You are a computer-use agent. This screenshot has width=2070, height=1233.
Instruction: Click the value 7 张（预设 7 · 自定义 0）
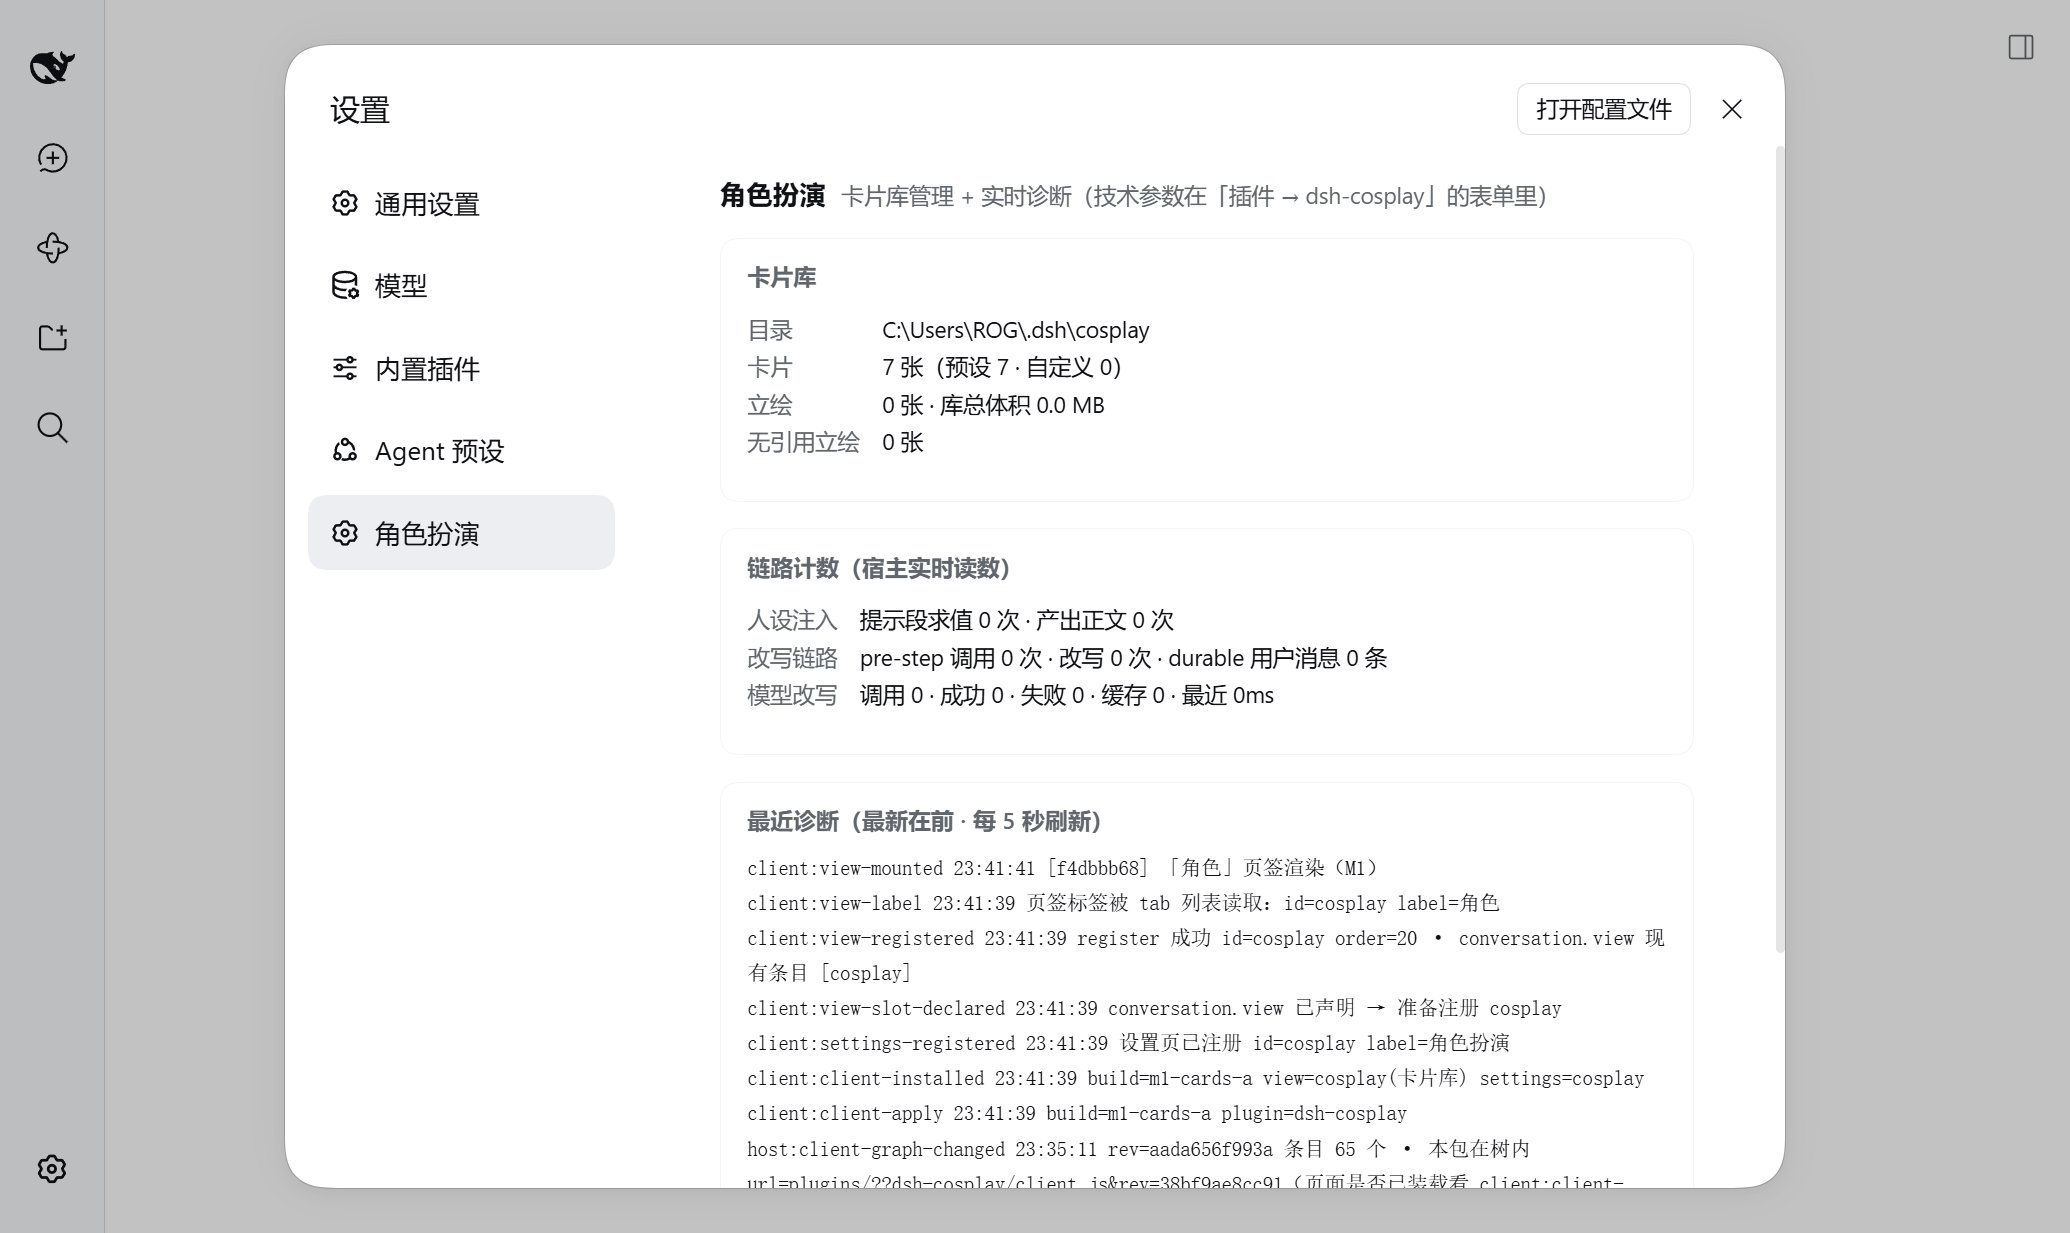pyautogui.click(x=1002, y=367)
